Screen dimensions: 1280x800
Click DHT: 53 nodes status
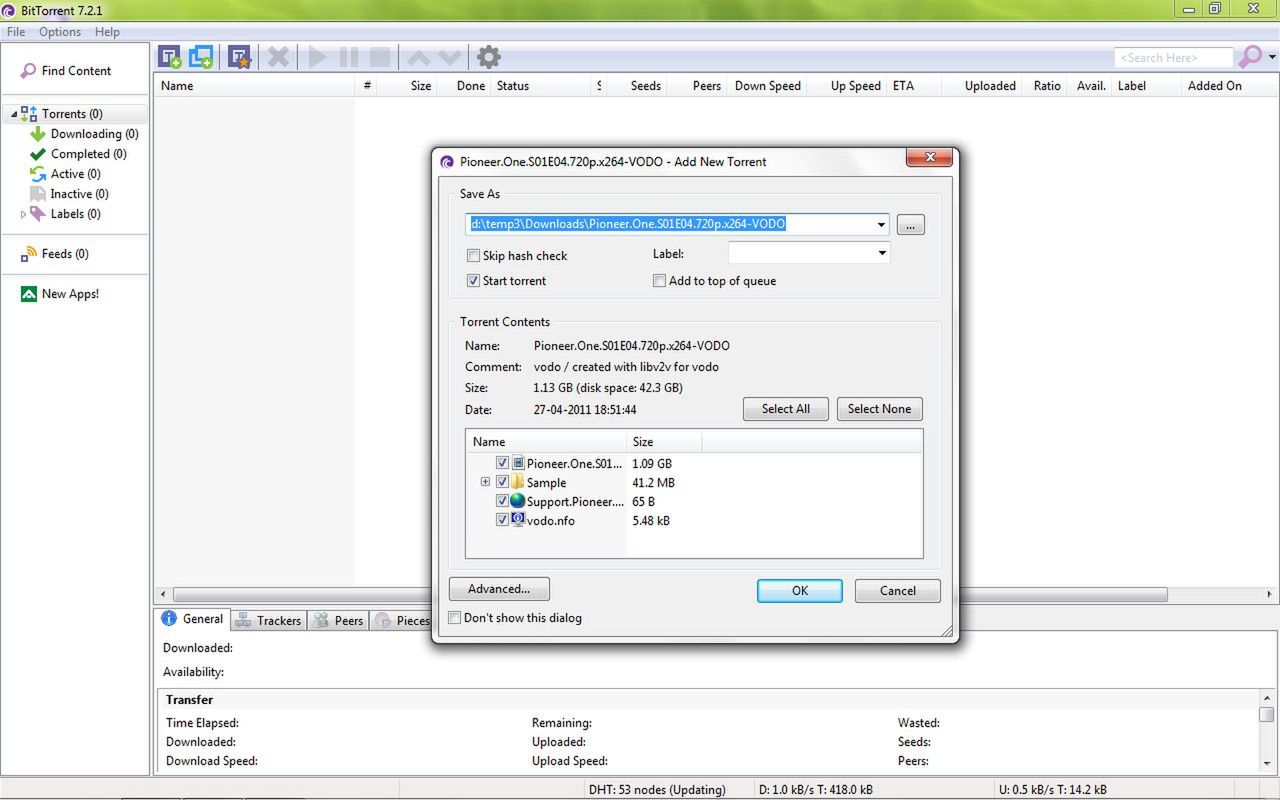pos(658,790)
